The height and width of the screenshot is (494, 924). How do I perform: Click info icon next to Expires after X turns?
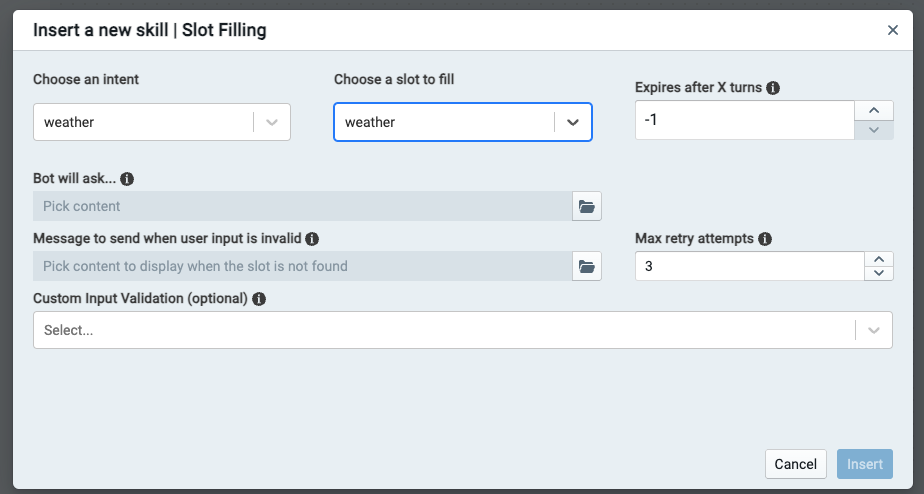click(773, 88)
